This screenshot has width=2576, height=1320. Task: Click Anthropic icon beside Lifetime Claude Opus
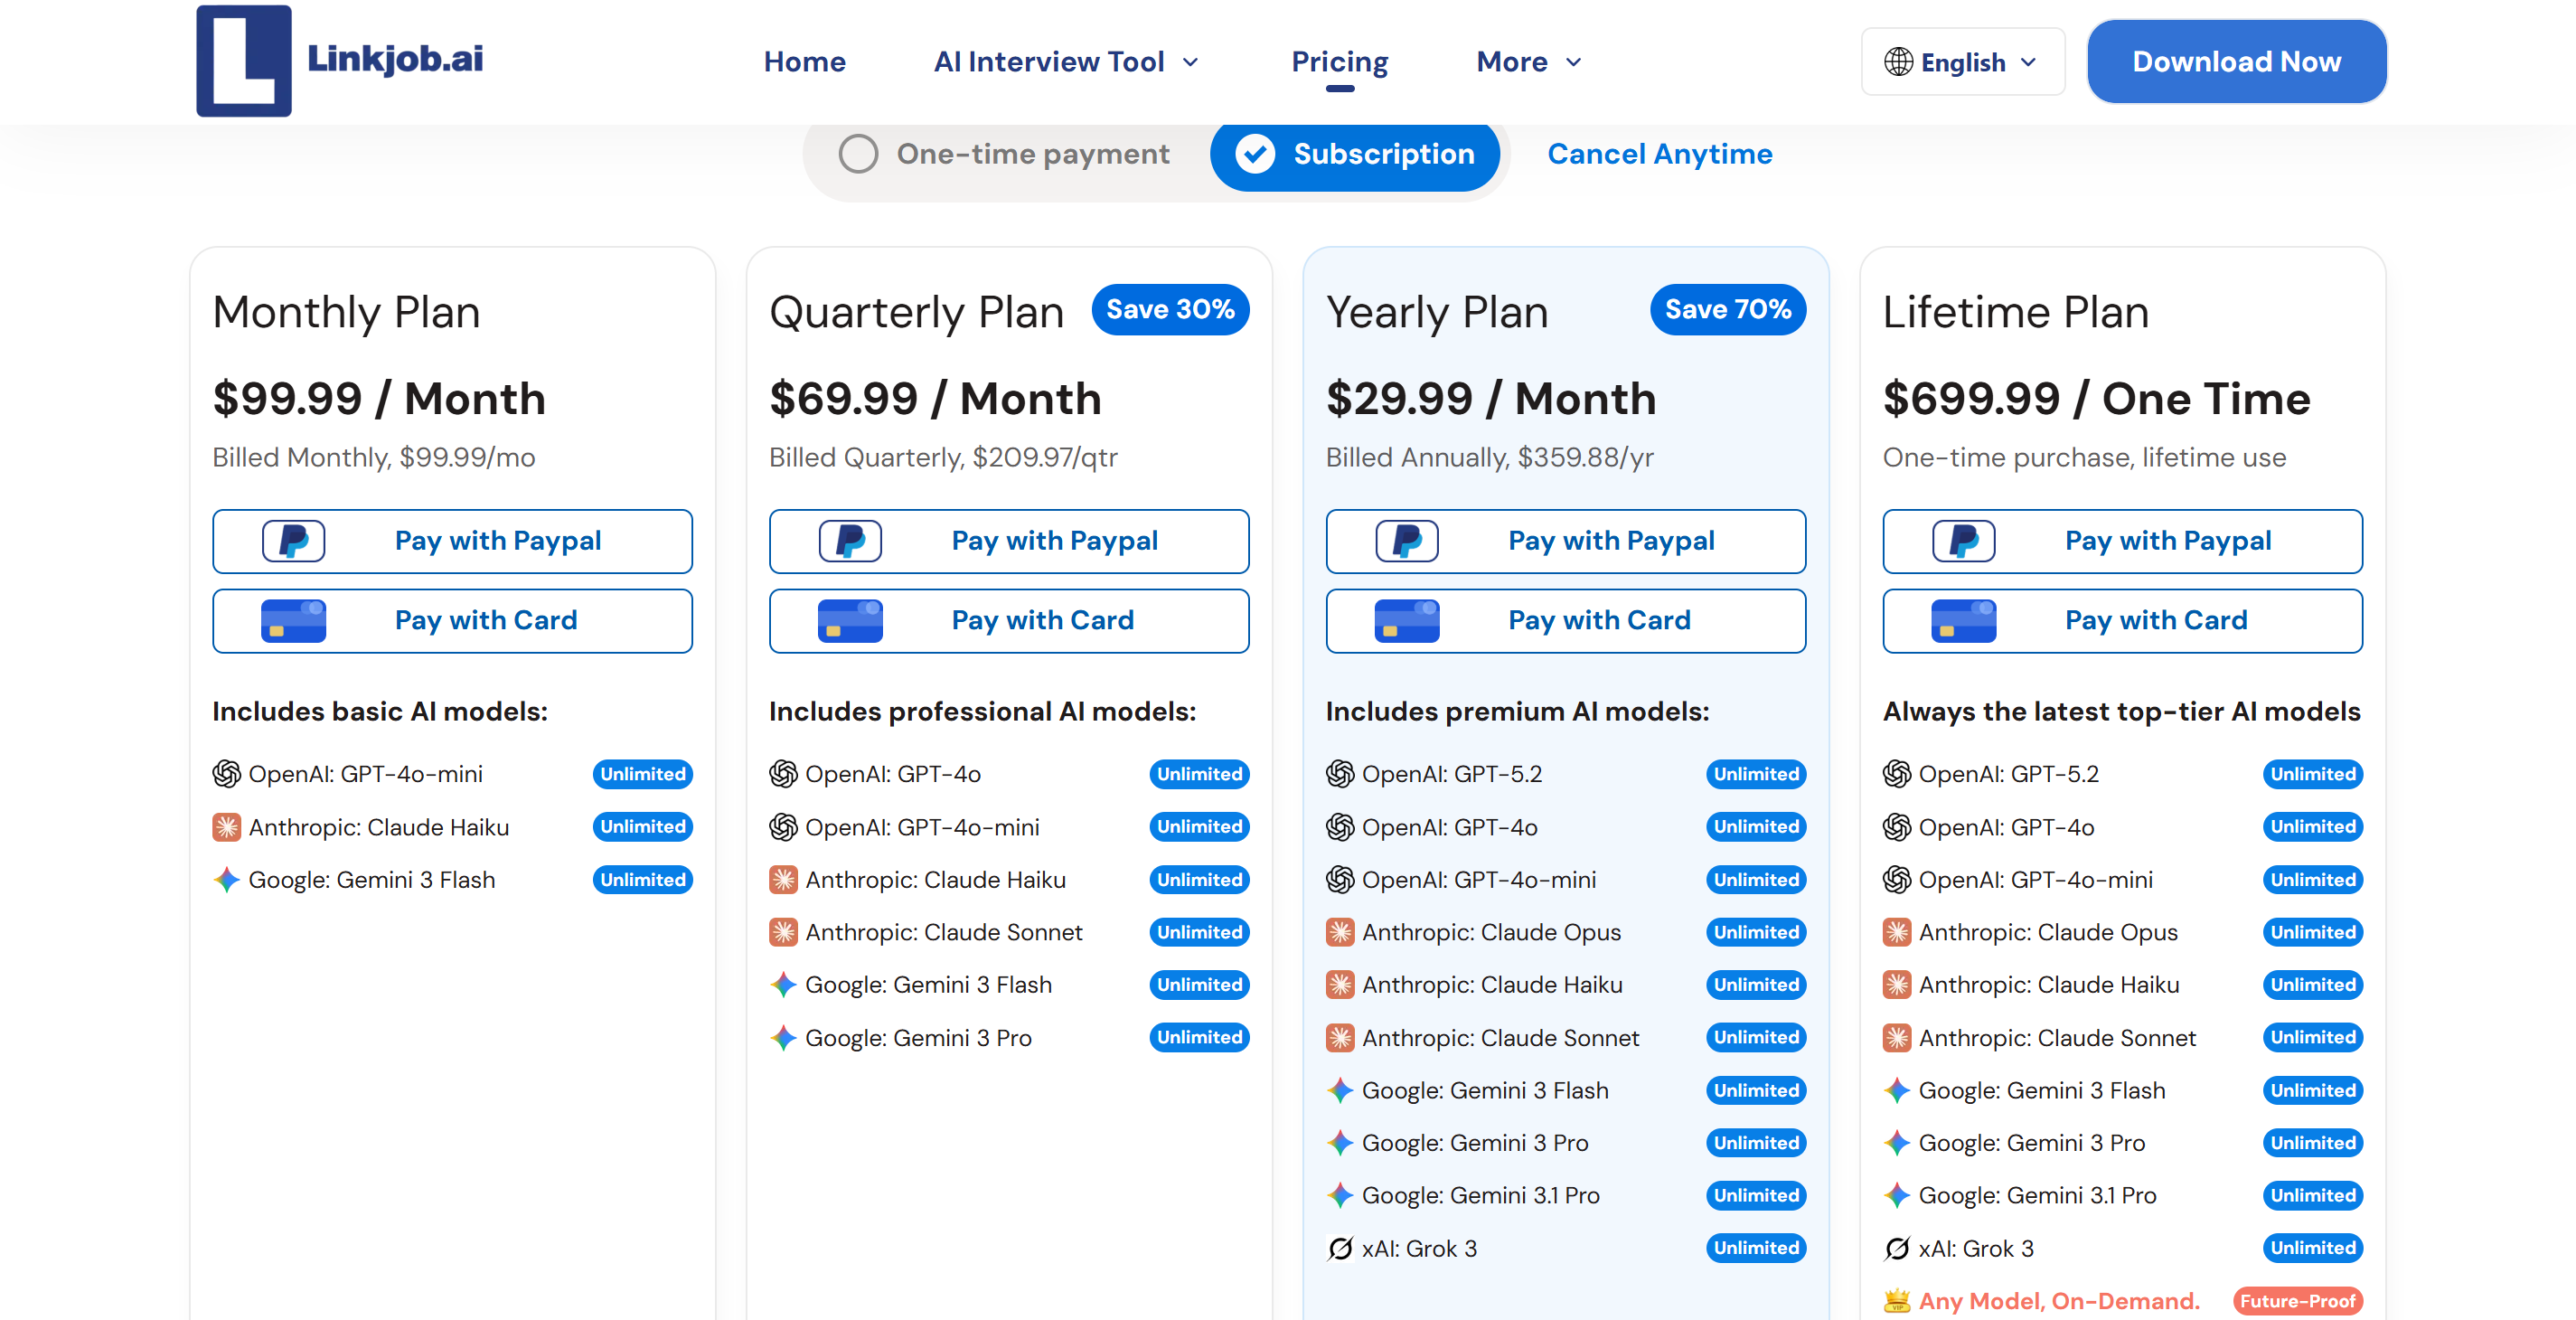[x=1898, y=932]
